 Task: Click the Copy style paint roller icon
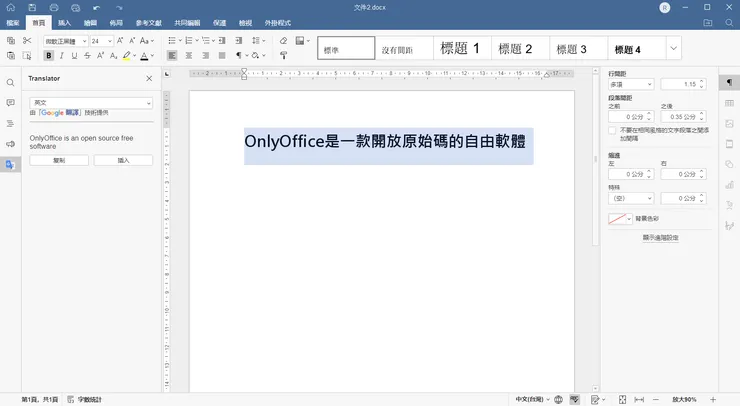click(283, 56)
